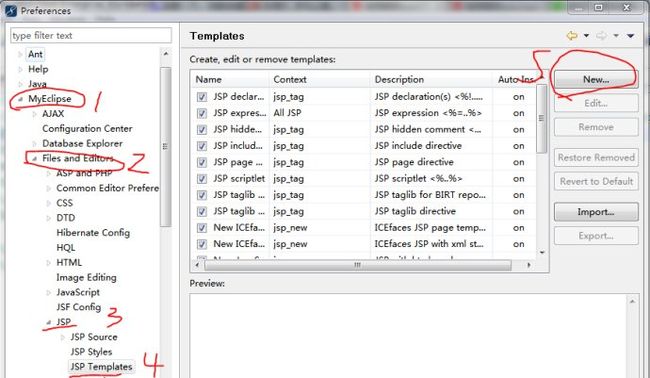Image resolution: width=650 pixels, height=378 pixels.
Task: Uncheck the JSP scriptlet template checkbox
Action: 202,179
